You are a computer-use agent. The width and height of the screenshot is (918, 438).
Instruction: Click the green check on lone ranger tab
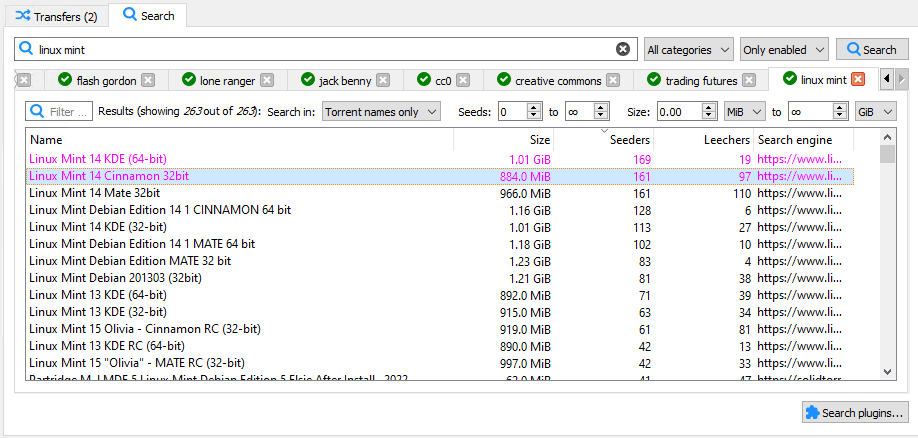[189, 80]
